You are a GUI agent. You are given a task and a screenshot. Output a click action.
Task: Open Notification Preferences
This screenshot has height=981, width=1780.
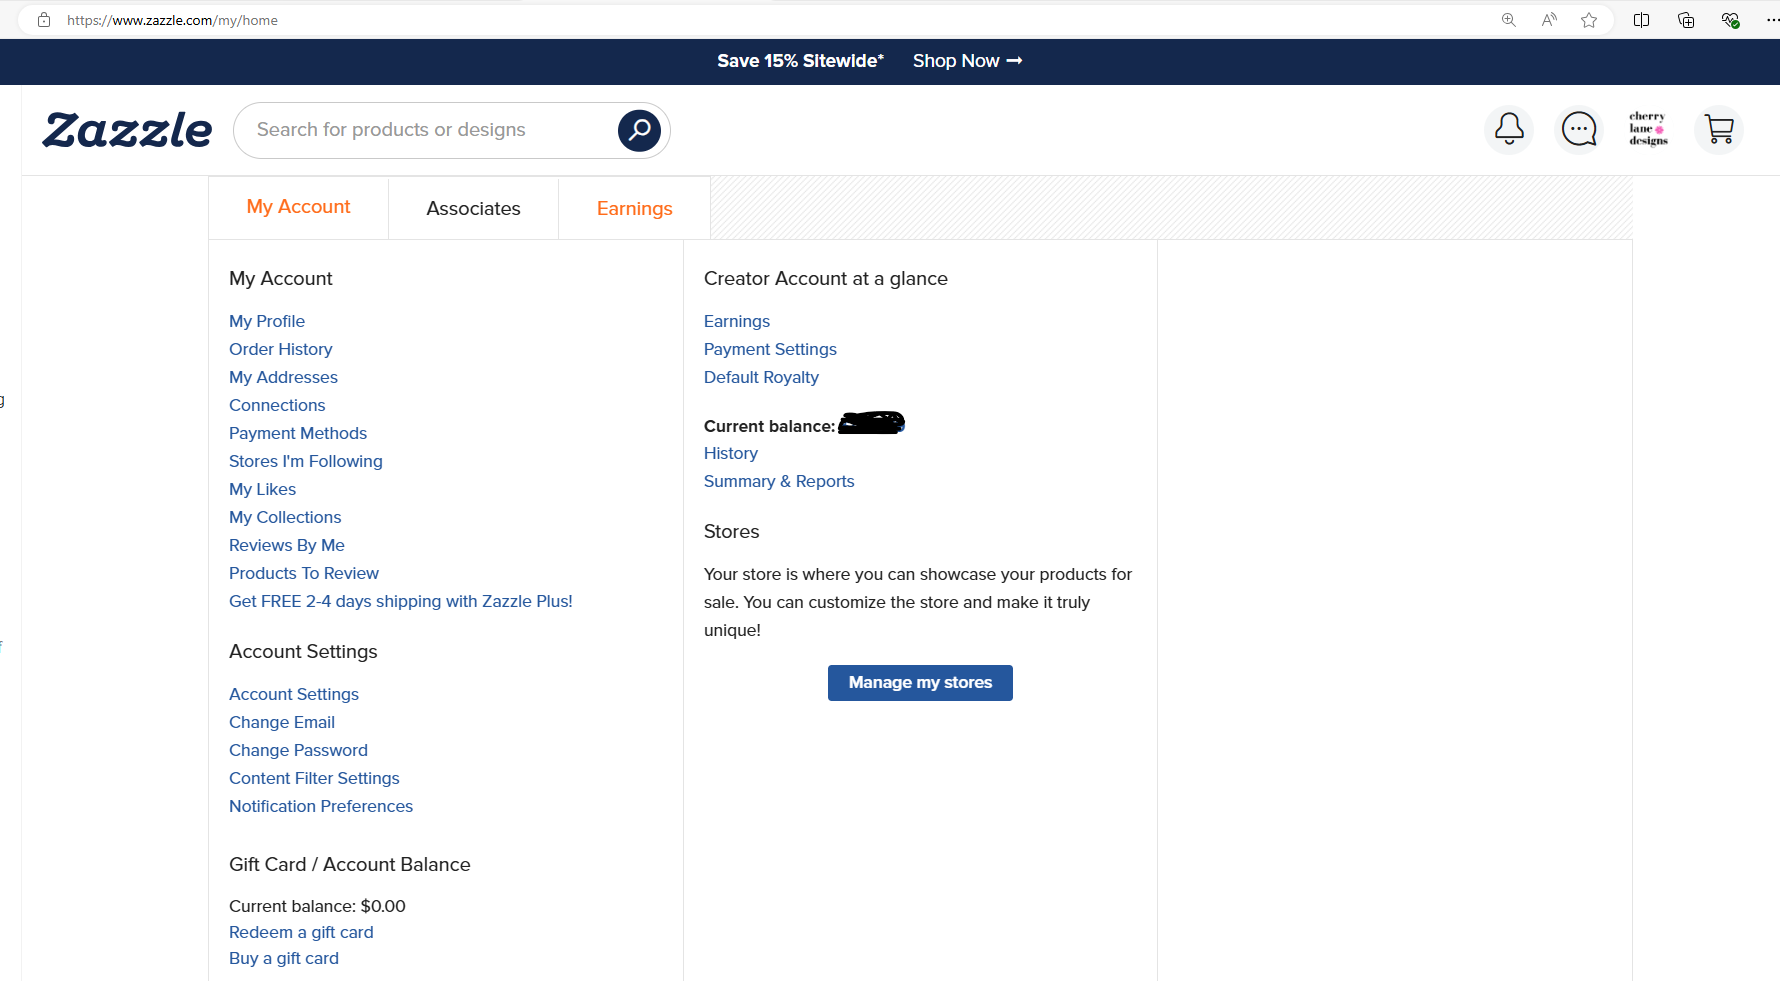321,806
